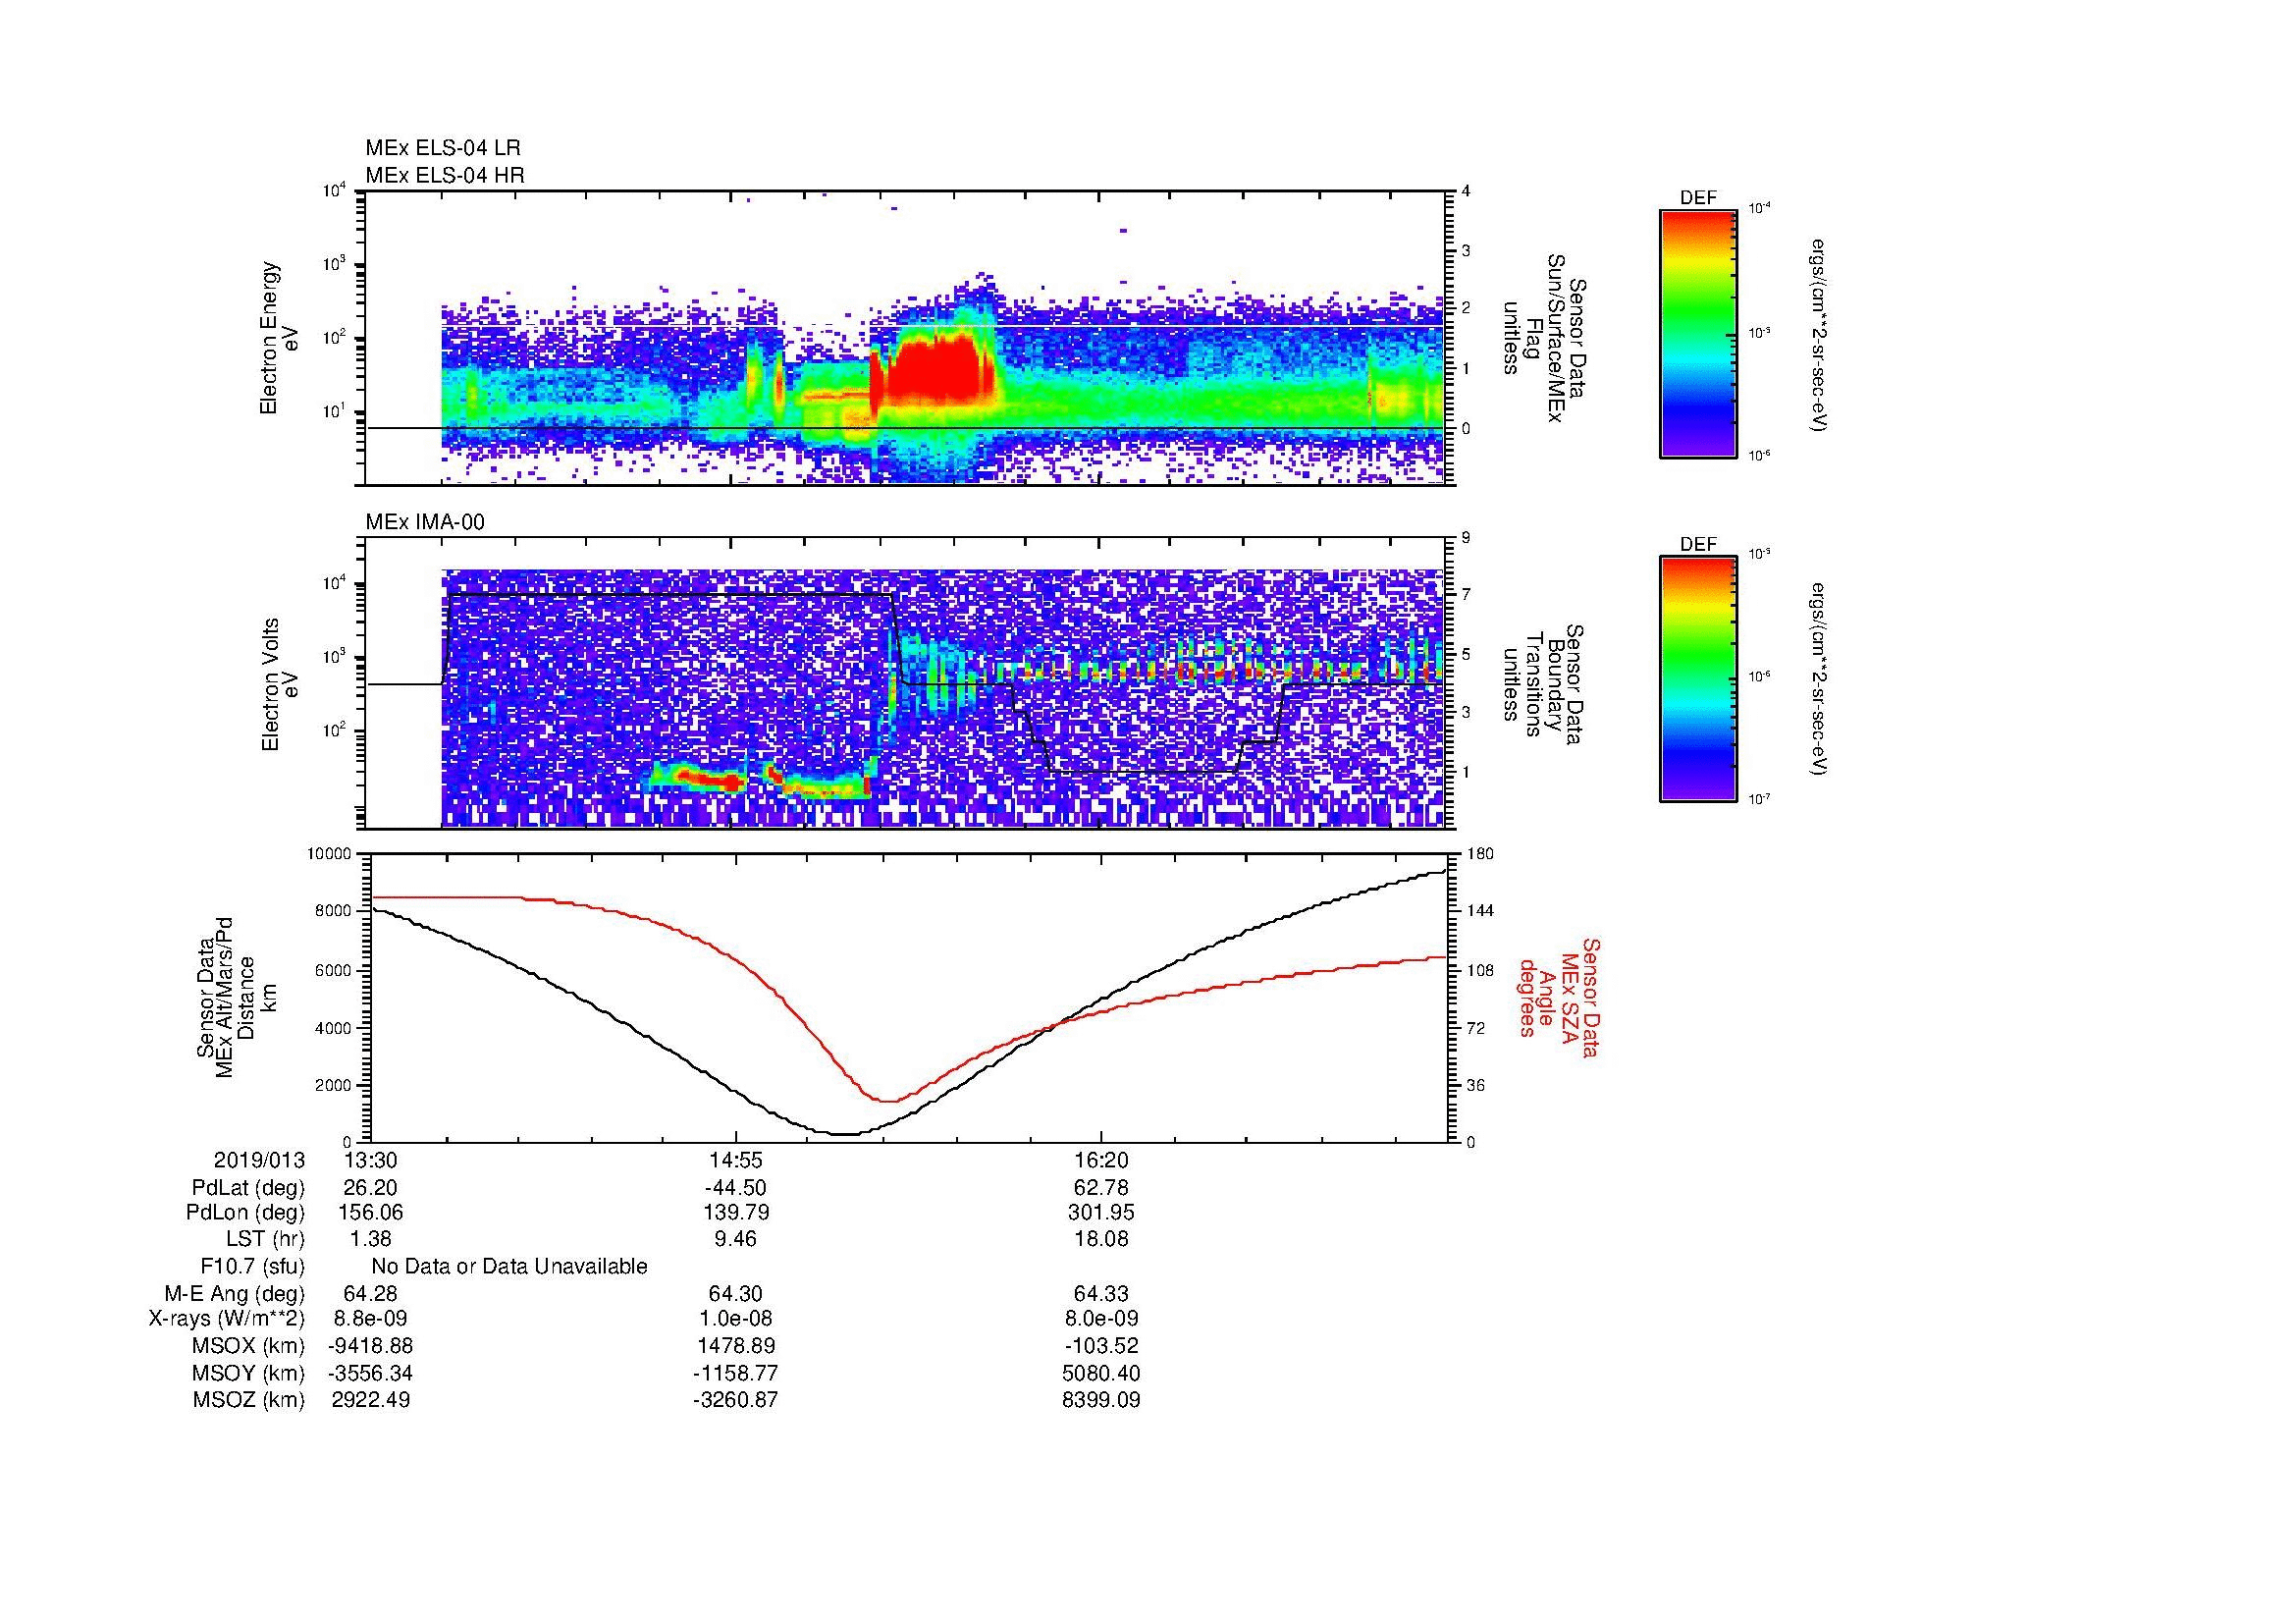Click the minimum of the black altitude curve

(845, 1134)
